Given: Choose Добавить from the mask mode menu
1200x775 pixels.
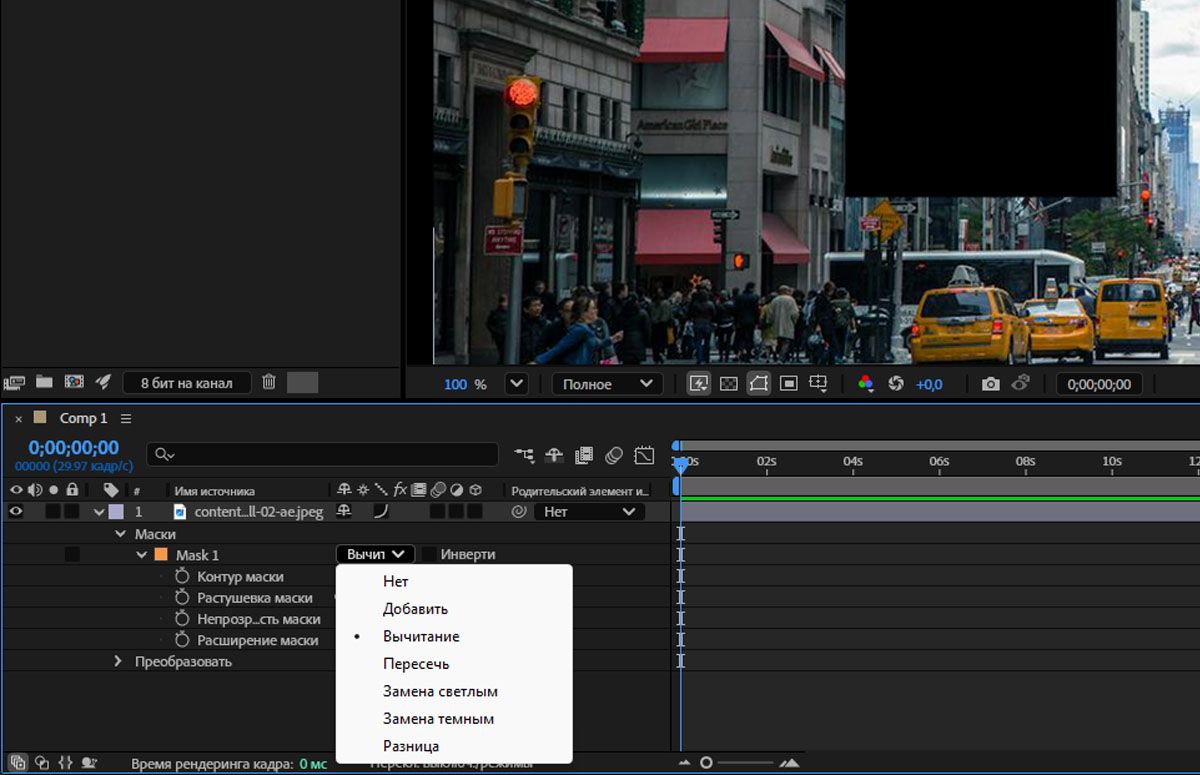Looking at the screenshot, I should (x=415, y=609).
